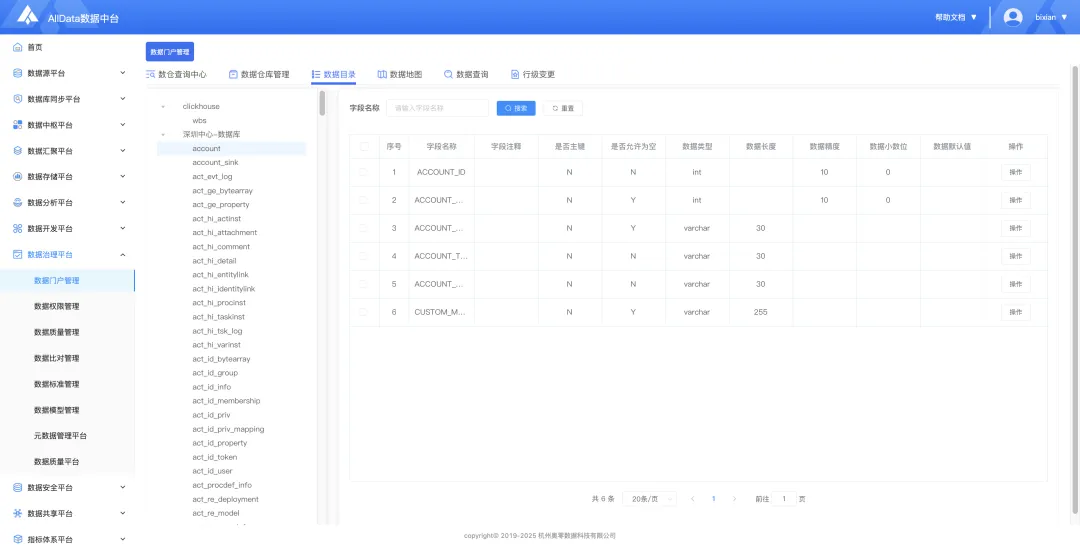Check the box for row number 3

tap(364, 228)
